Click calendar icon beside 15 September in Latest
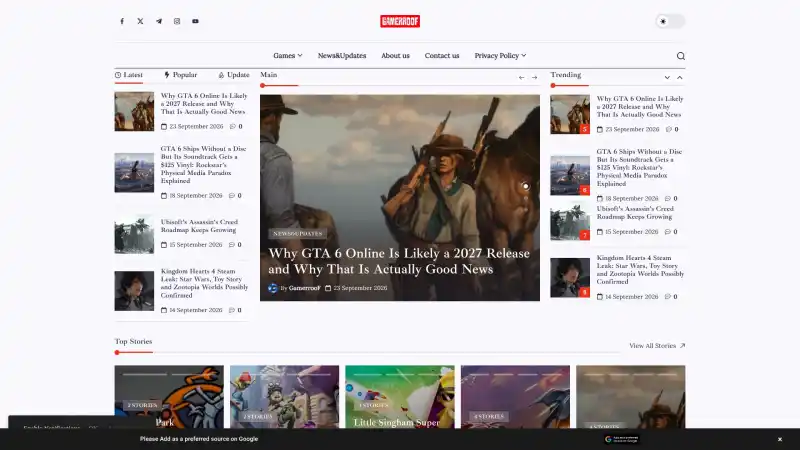Image resolution: width=800 pixels, height=450 pixels. [x=164, y=245]
